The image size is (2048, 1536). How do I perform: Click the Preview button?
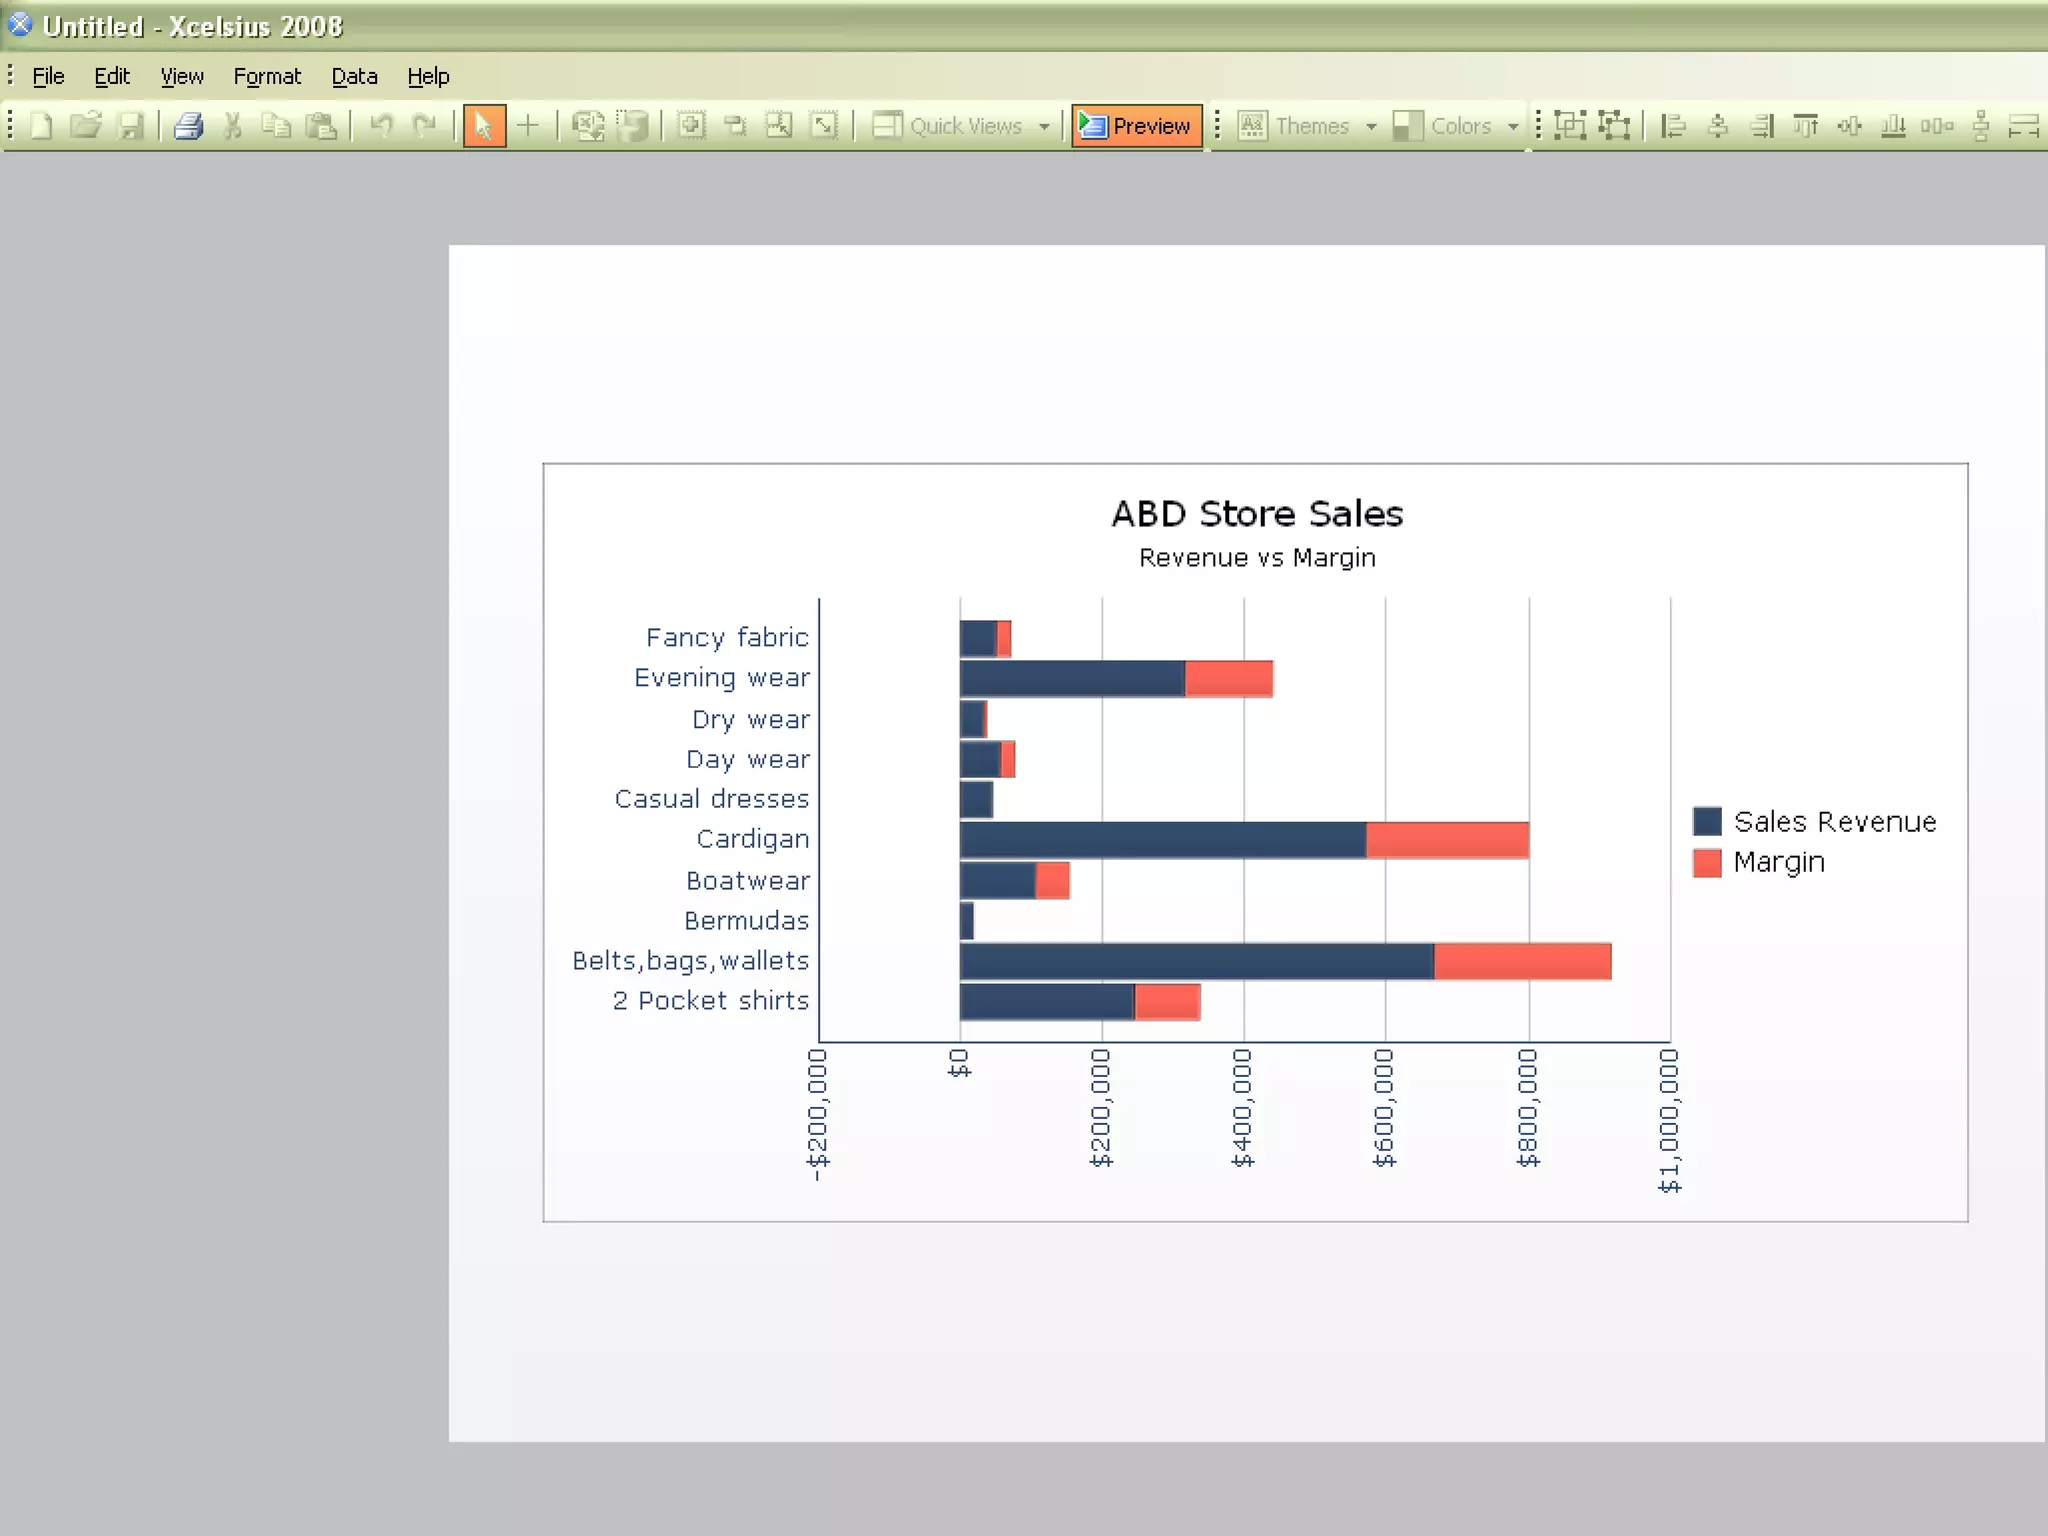pos(1137,126)
